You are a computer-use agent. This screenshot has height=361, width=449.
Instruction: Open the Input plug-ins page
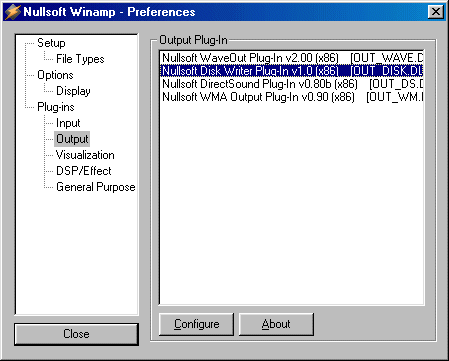point(68,123)
